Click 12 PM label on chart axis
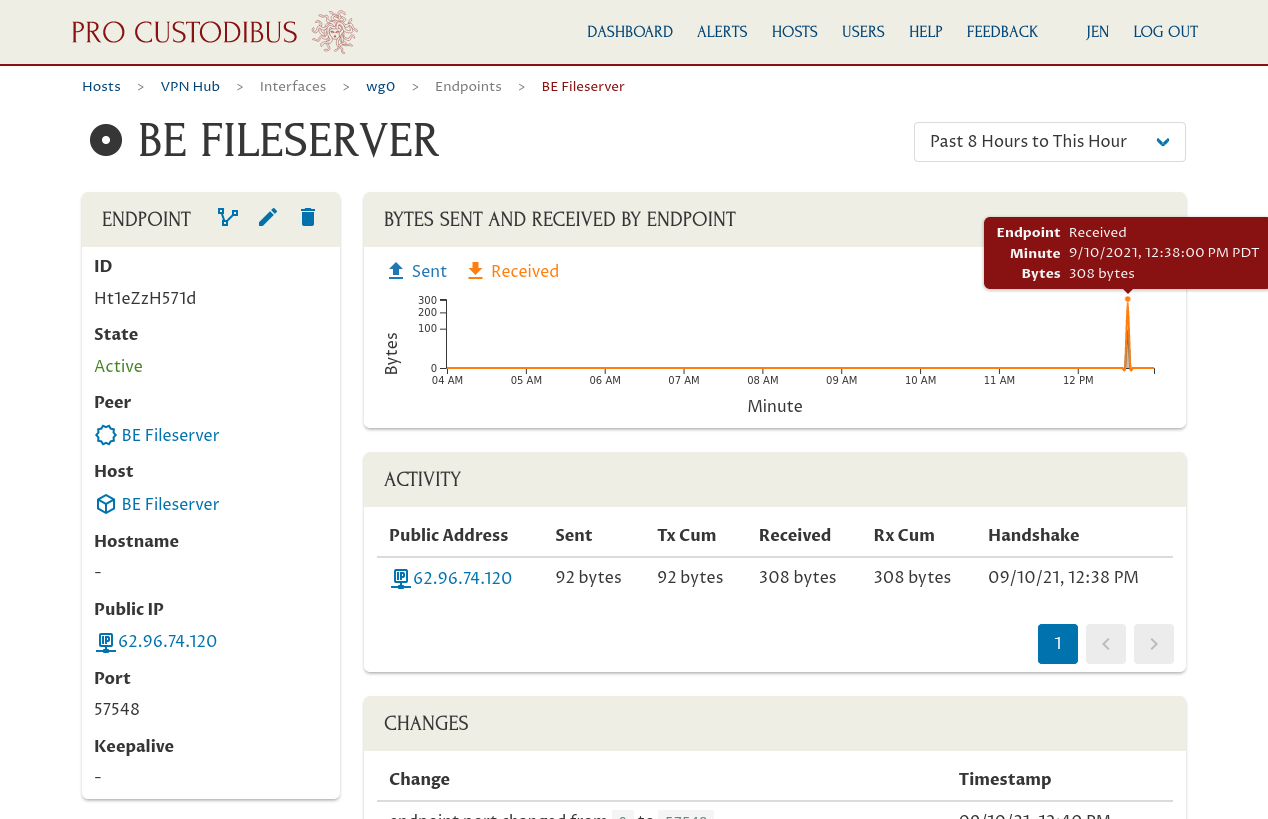The image size is (1268, 819). coord(1078,380)
